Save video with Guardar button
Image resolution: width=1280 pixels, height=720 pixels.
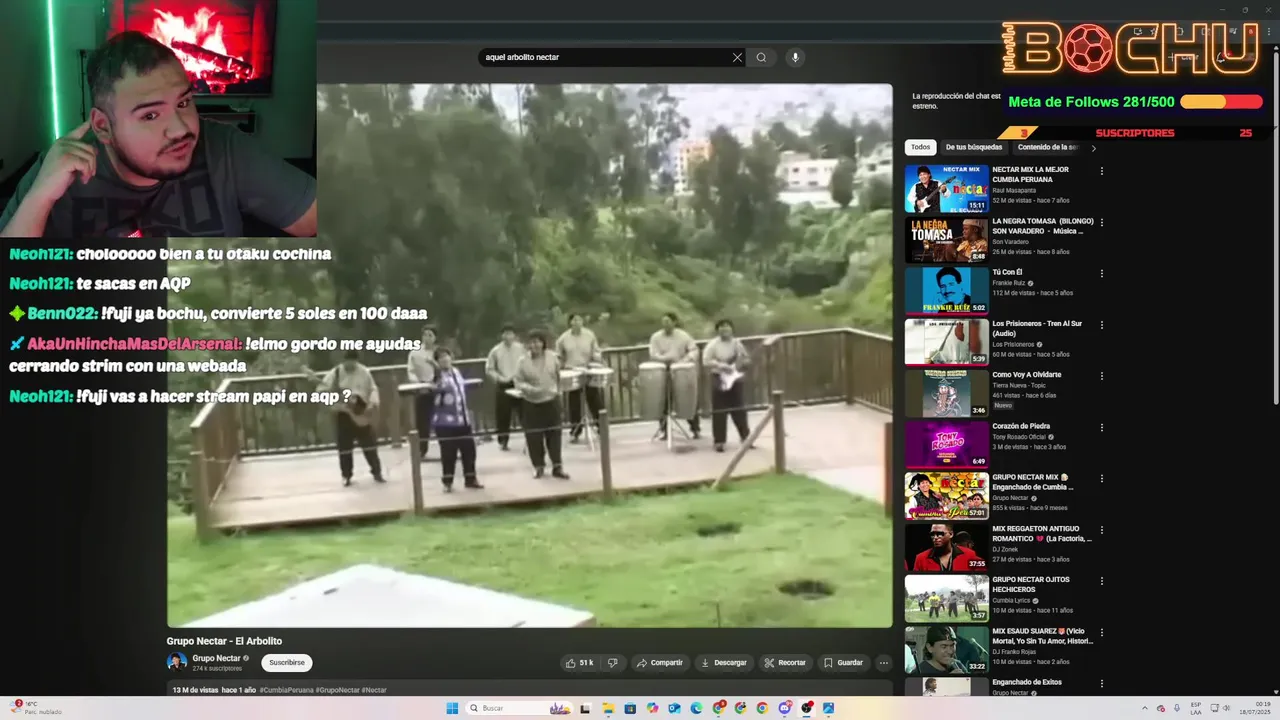pyautogui.click(x=843, y=662)
